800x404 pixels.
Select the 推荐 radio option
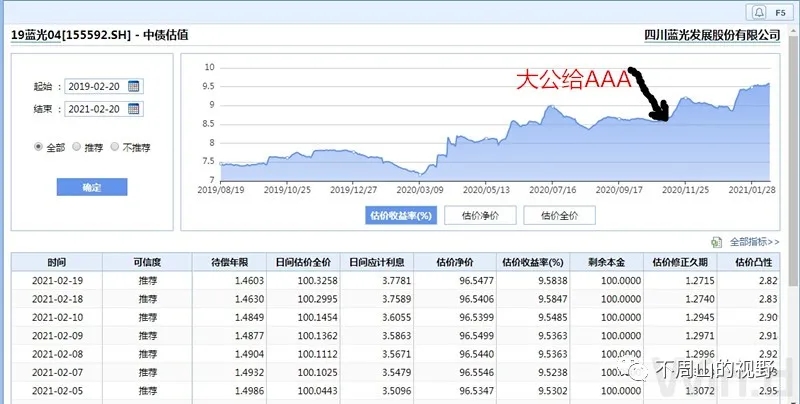click(x=77, y=147)
